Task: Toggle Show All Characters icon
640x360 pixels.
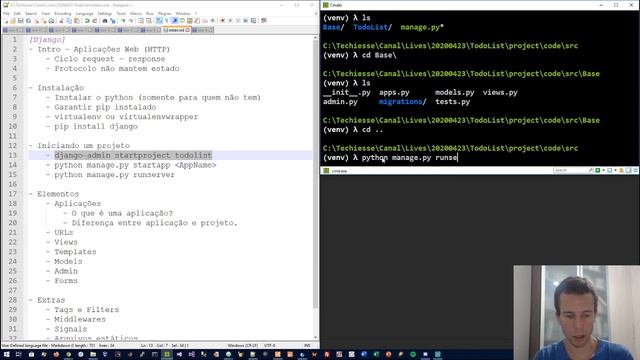Action: pos(167,20)
